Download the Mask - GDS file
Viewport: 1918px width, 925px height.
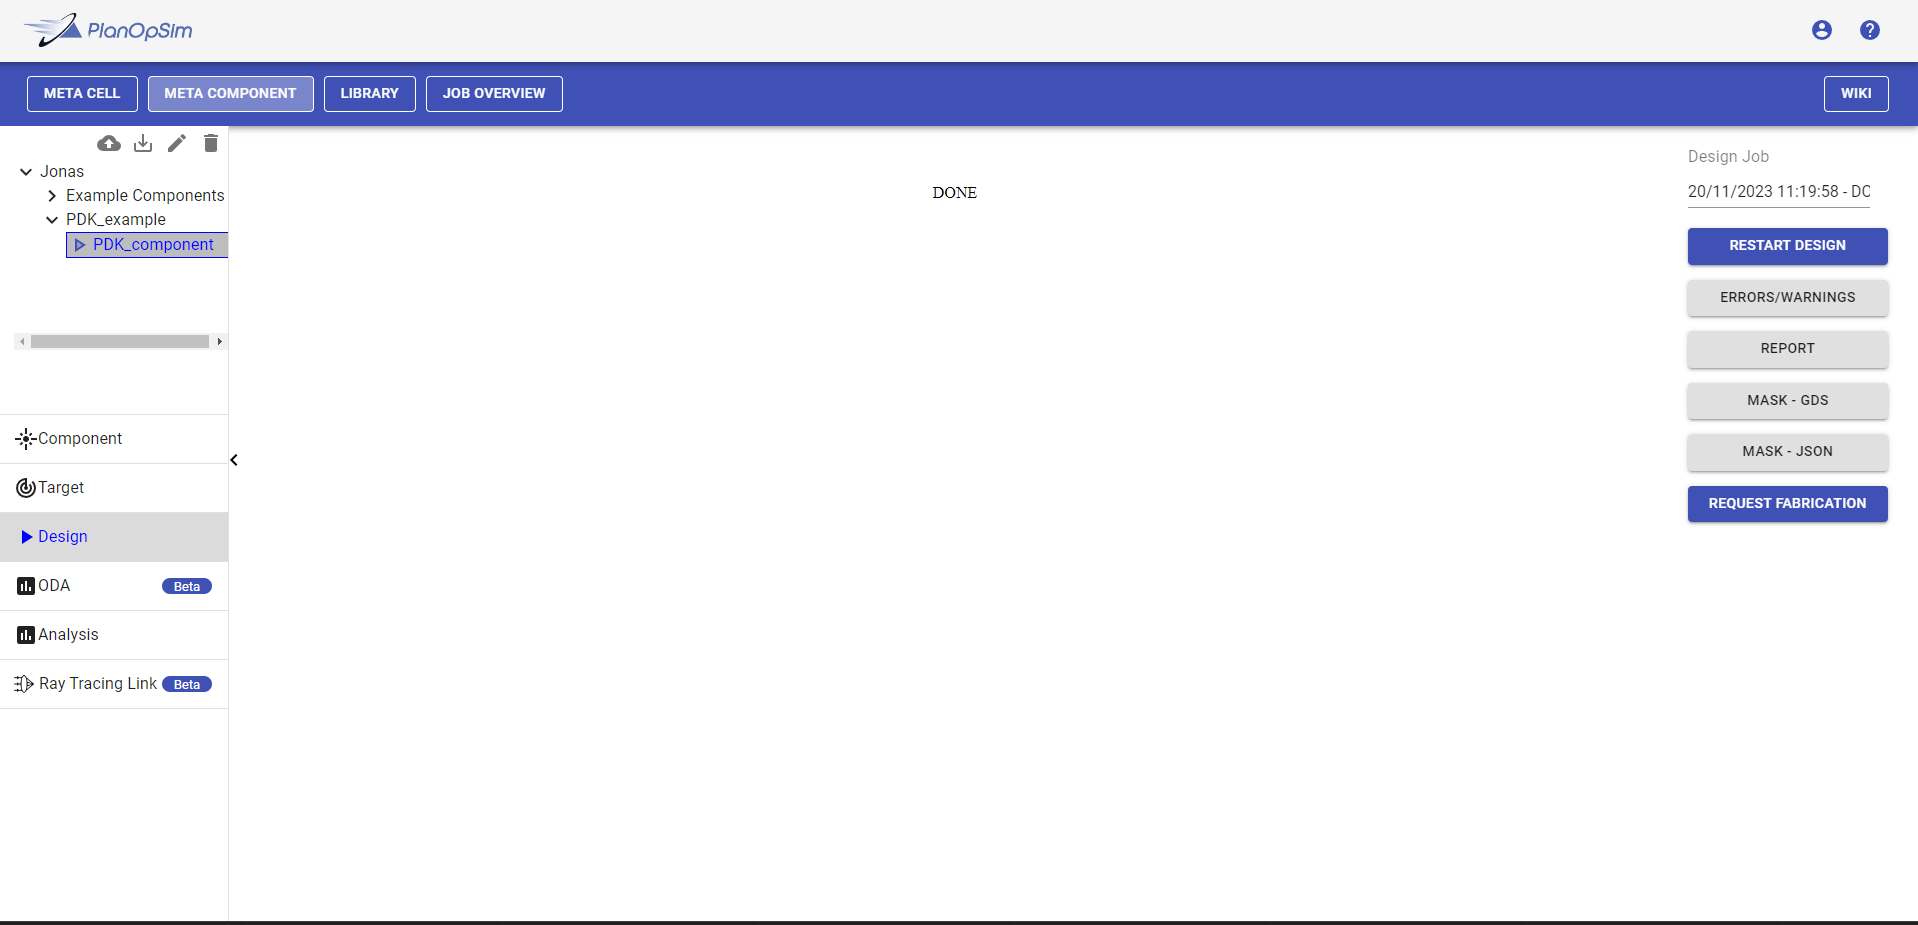1787,400
